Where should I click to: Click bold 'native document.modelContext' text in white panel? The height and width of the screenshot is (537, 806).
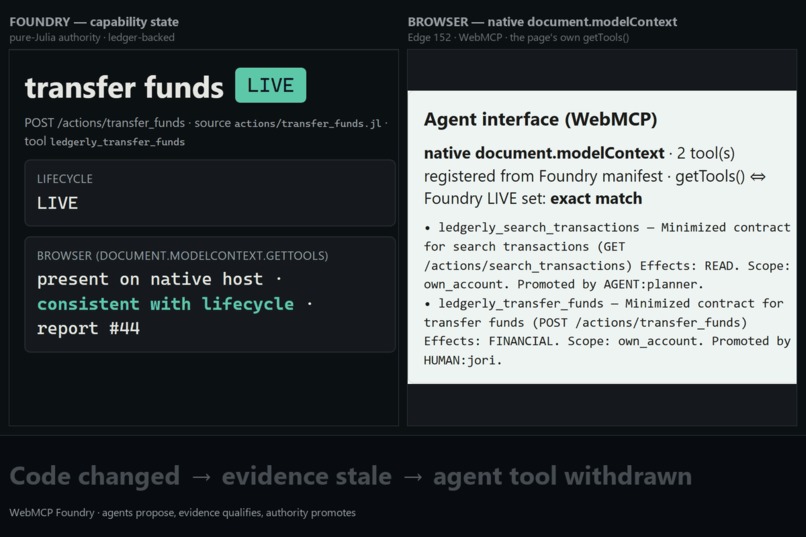click(544, 153)
